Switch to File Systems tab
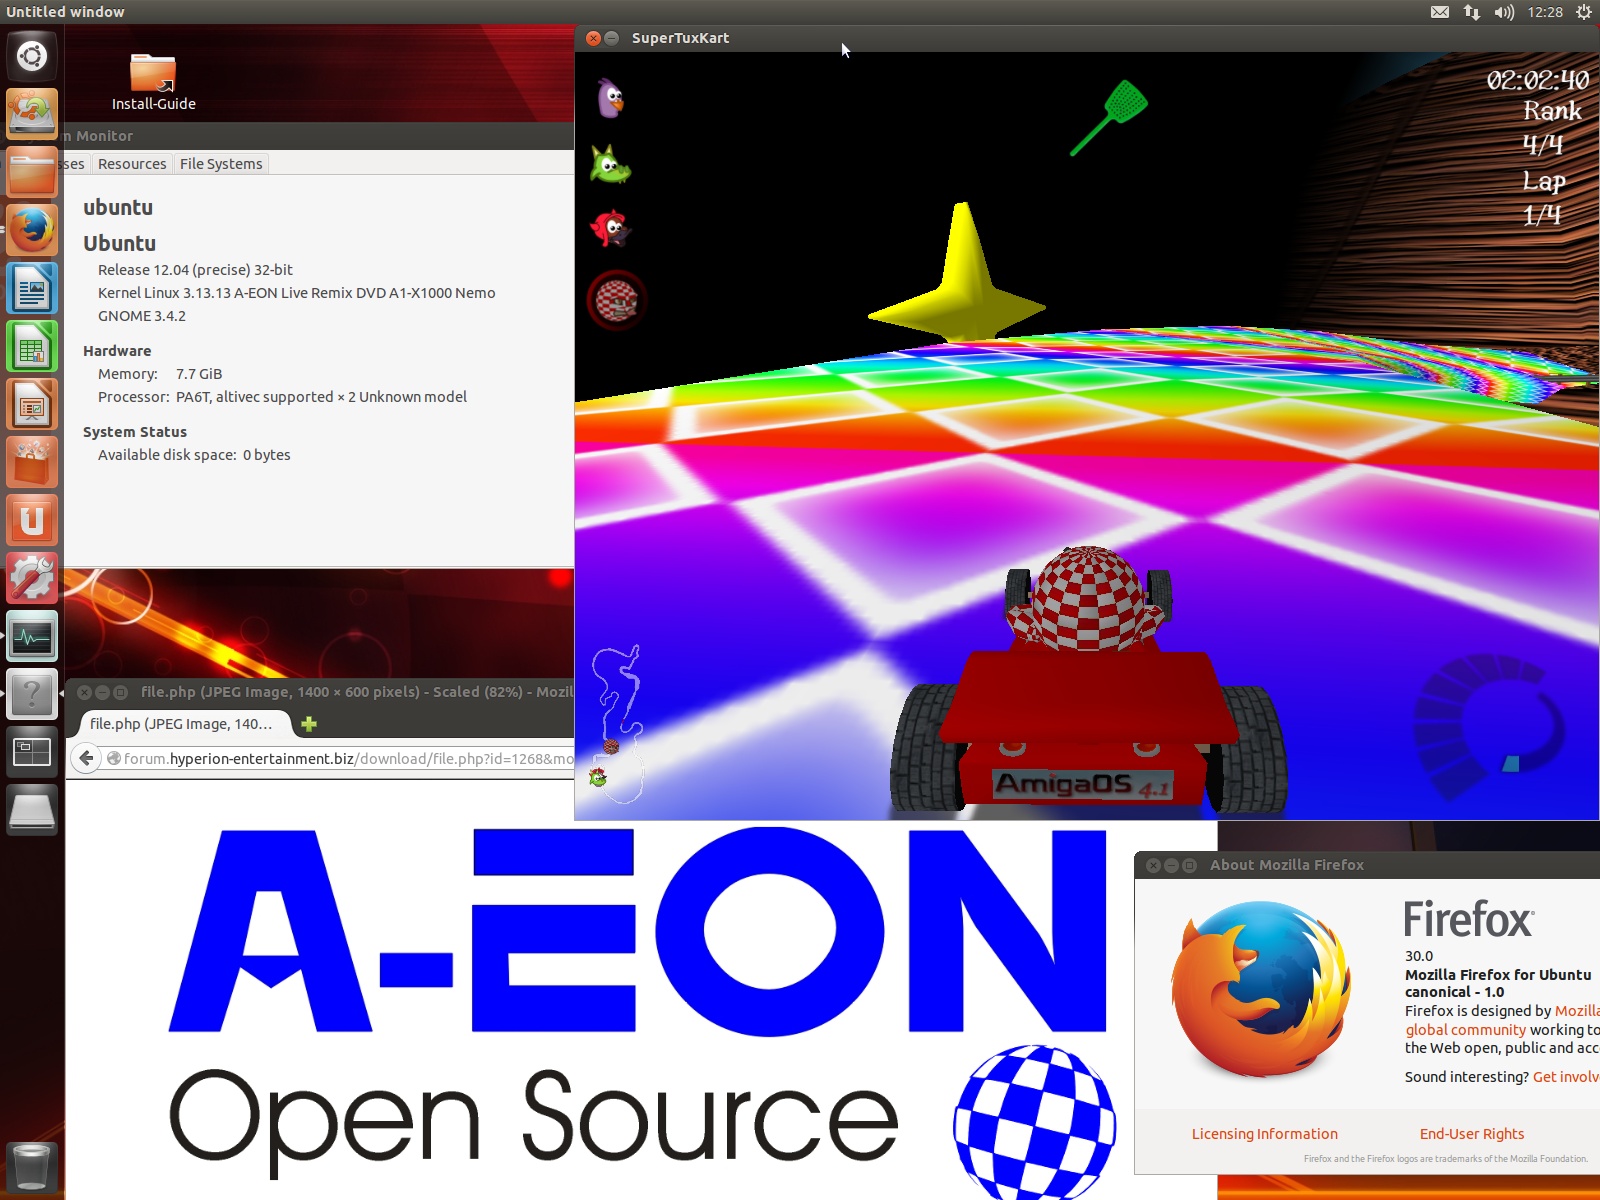The width and height of the screenshot is (1600, 1200). pyautogui.click(x=221, y=164)
